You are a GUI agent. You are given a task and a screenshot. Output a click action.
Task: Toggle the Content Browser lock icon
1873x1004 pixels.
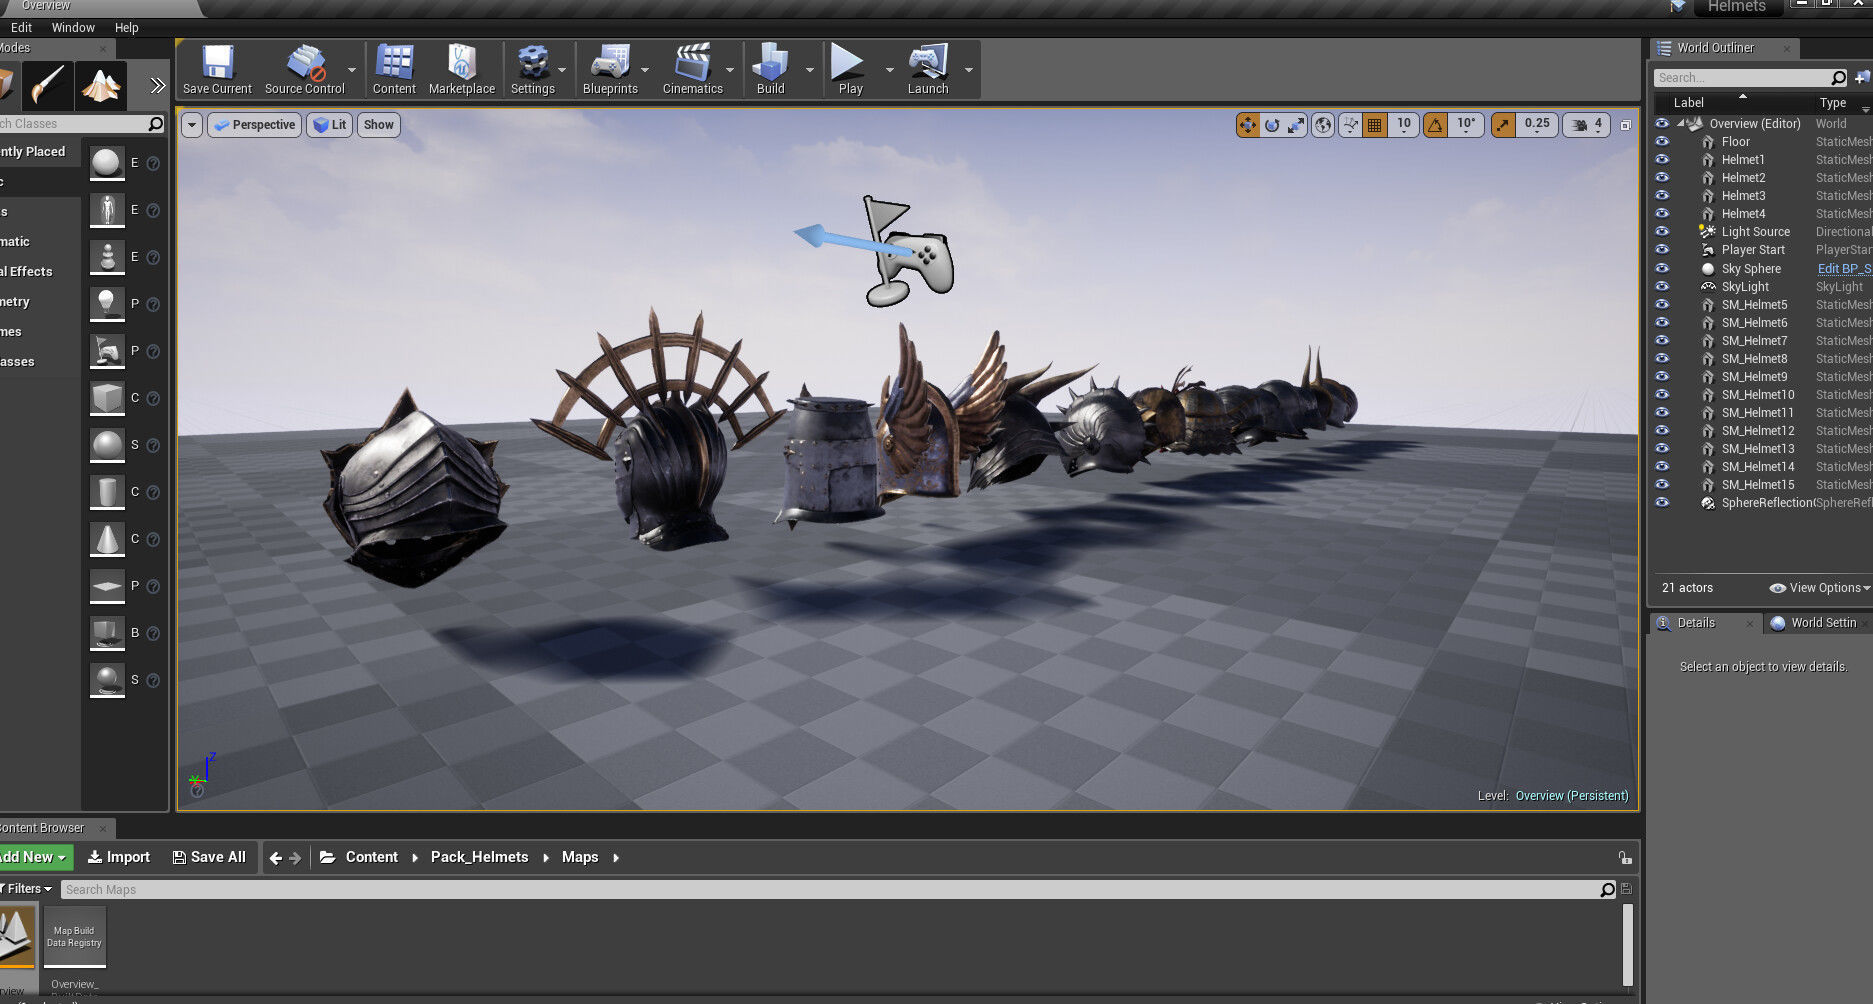(1625, 858)
